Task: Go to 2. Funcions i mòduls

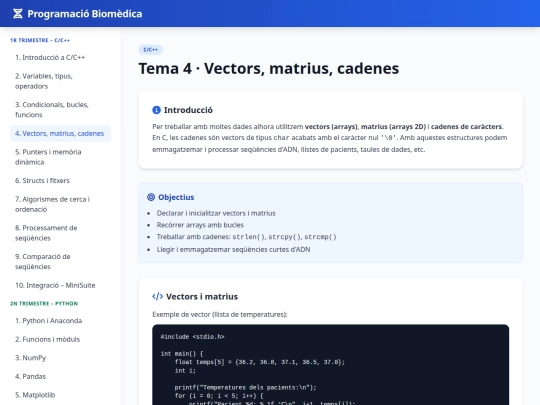Action: 61,339
